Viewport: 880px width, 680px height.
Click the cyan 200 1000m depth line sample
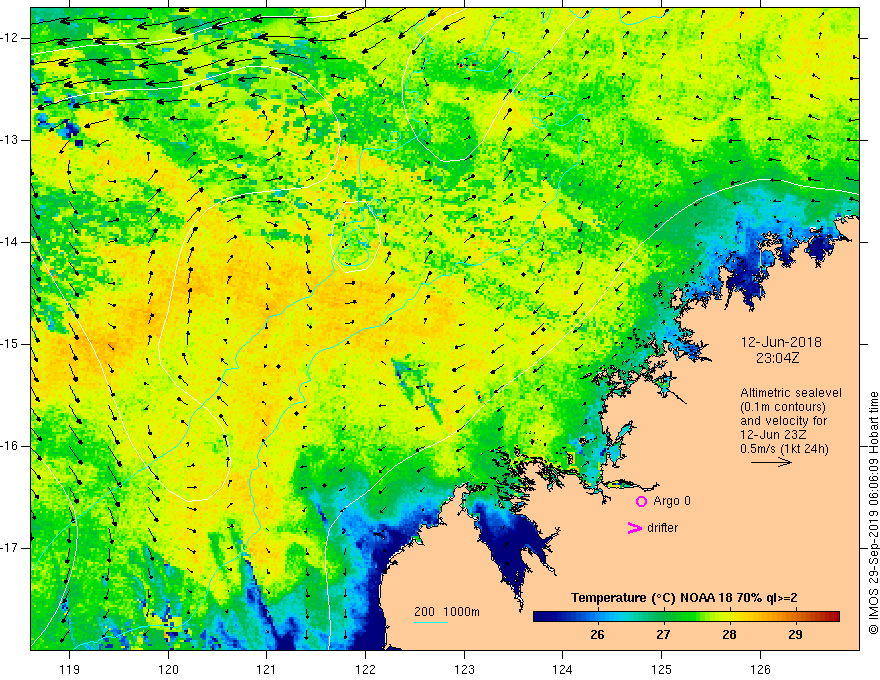431,622
